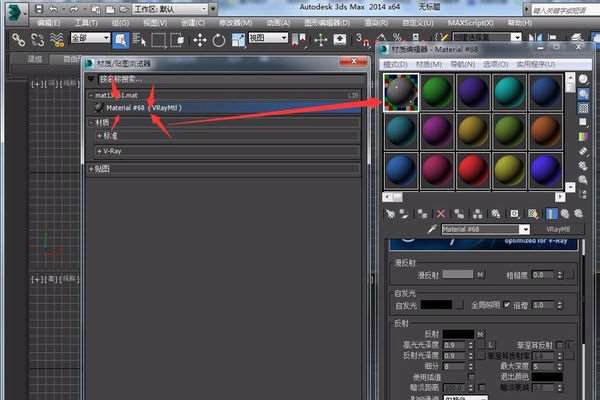Collapse the mat library group in browser
Image resolution: width=600 pixels, height=400 pixels.
click(91, 95)
